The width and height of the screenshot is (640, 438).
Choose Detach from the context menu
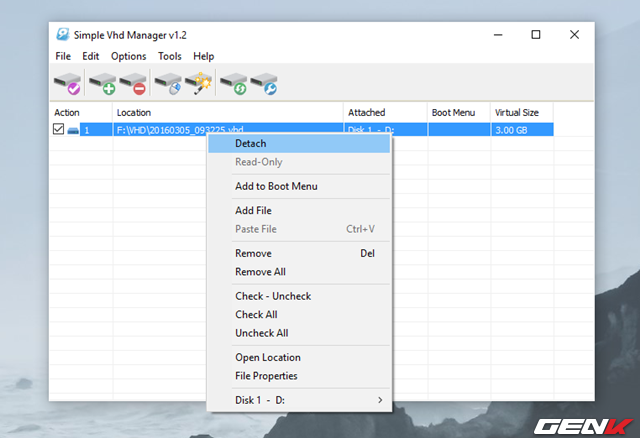(x=299, y=144)
